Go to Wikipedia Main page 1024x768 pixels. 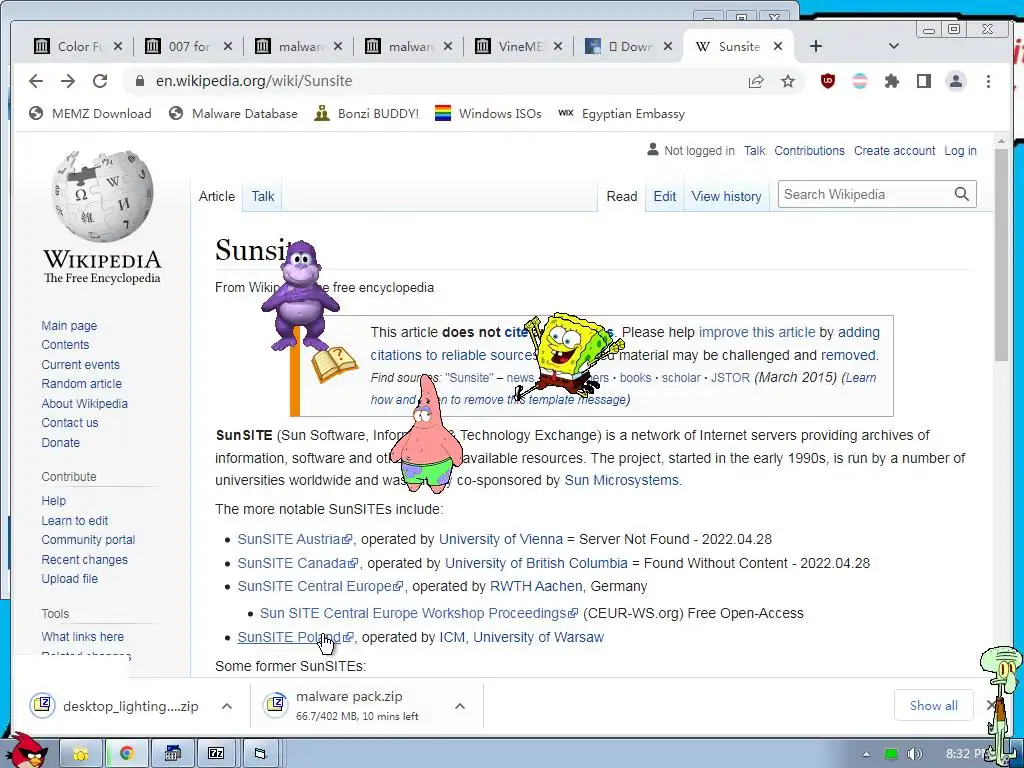pos(69,325)
